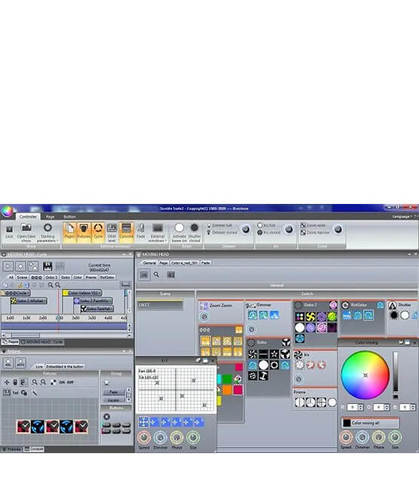Screen dimensions: 419x500
Task: Click the first blue movement shape icon
Action: pyautogui.click(x=144, y=422)
